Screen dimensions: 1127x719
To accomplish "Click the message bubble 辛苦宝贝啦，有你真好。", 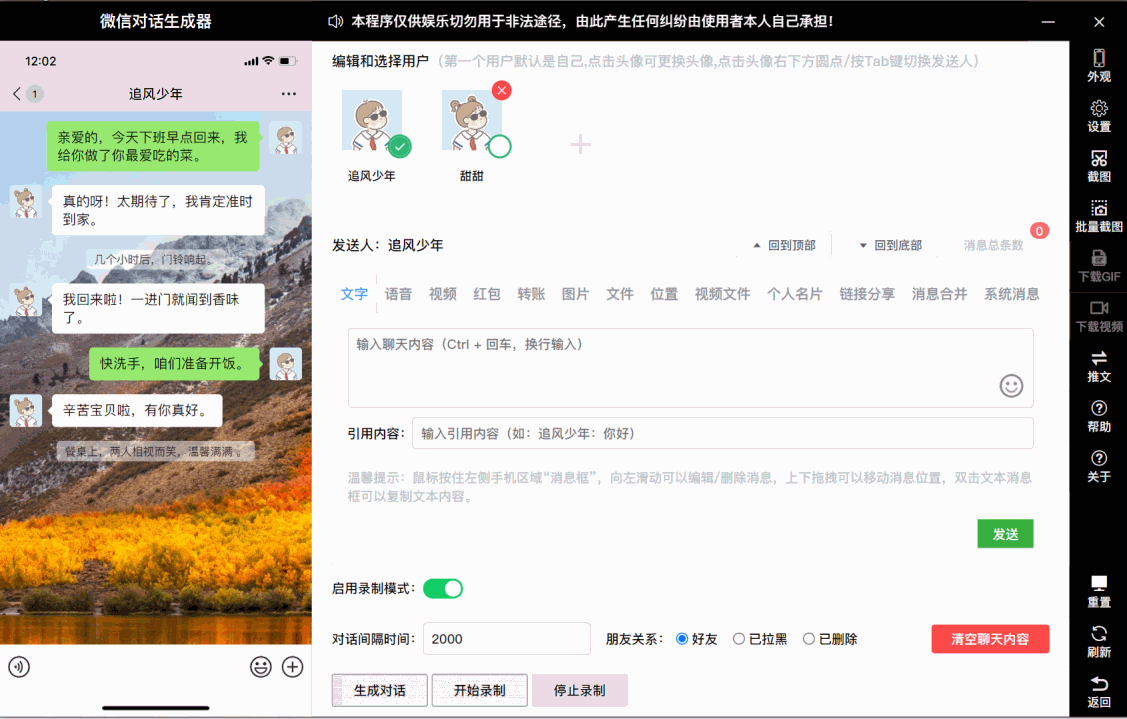I will (x=137, y=411).
